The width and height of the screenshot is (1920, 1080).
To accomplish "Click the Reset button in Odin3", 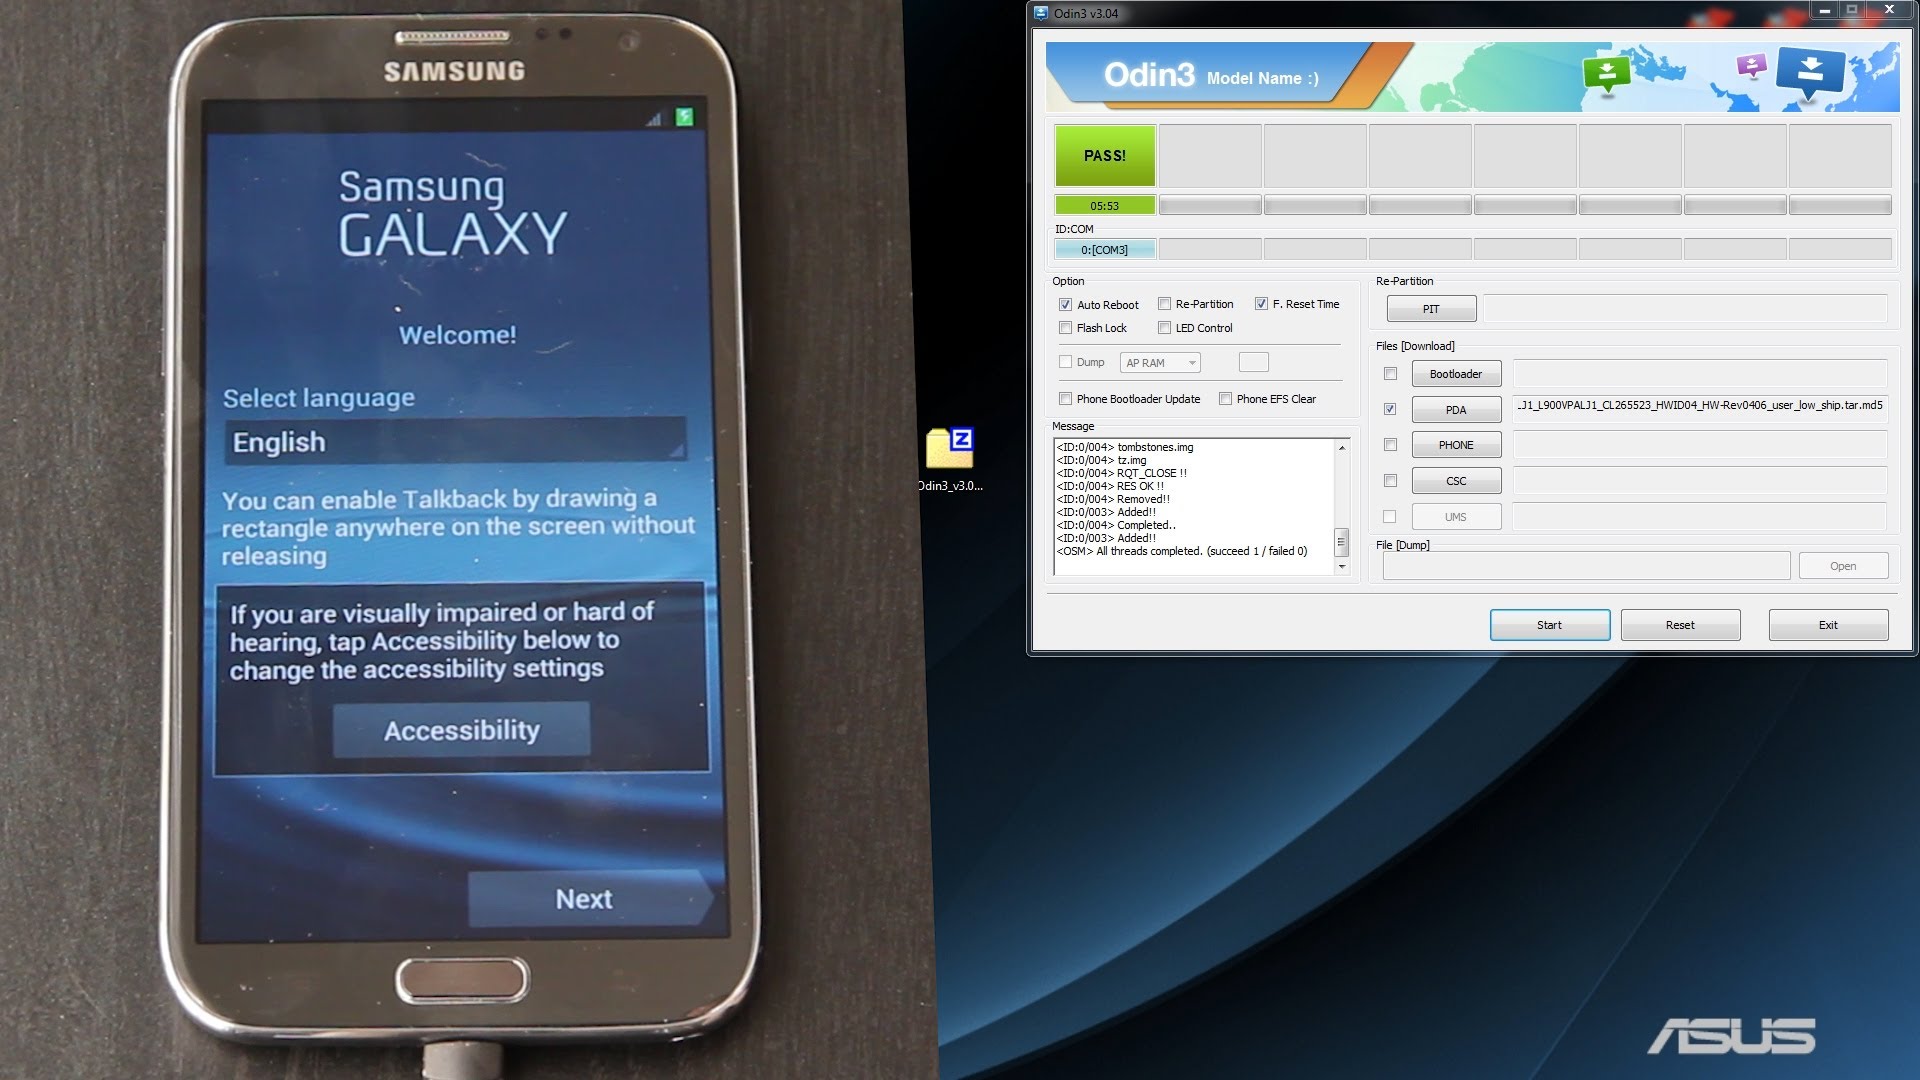I will pos(1679,624).
